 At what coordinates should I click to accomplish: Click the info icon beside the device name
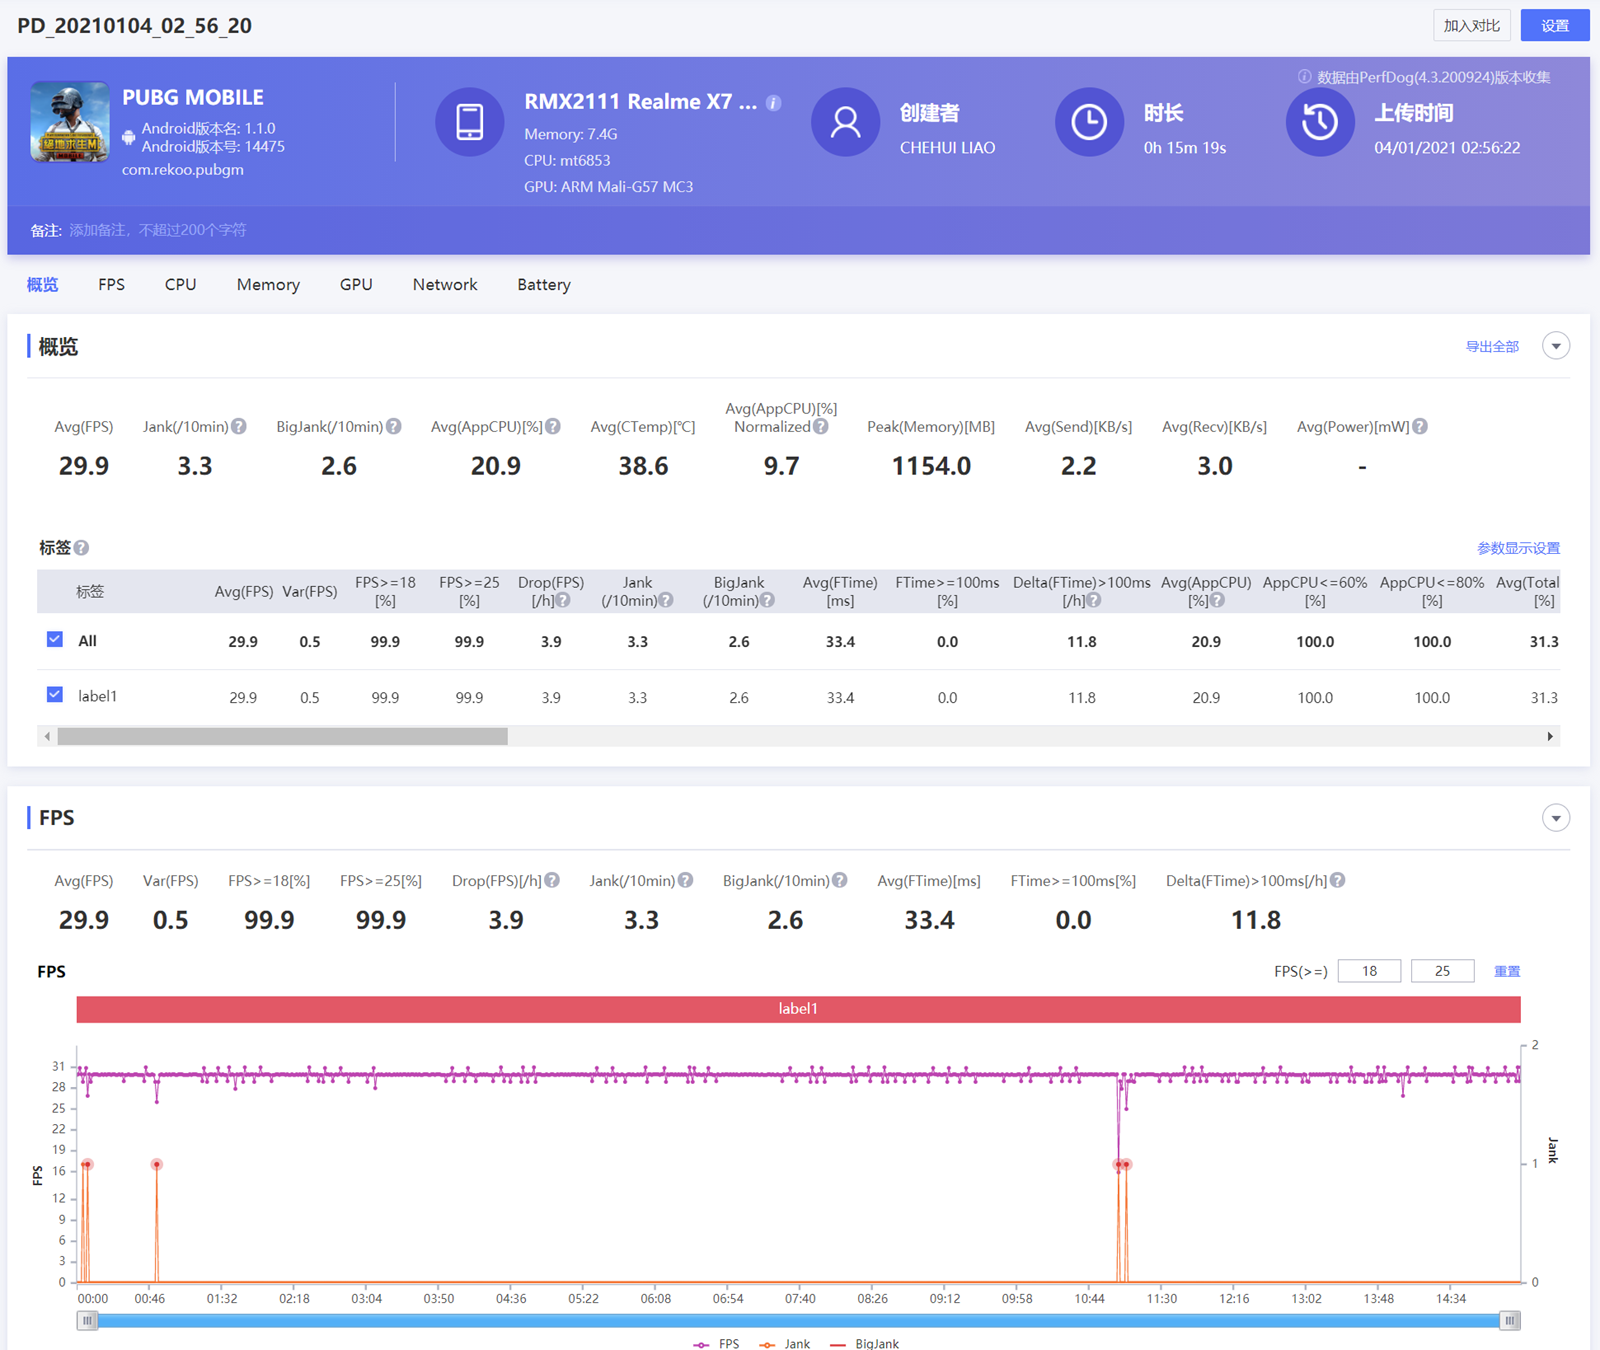coord(773,103)
